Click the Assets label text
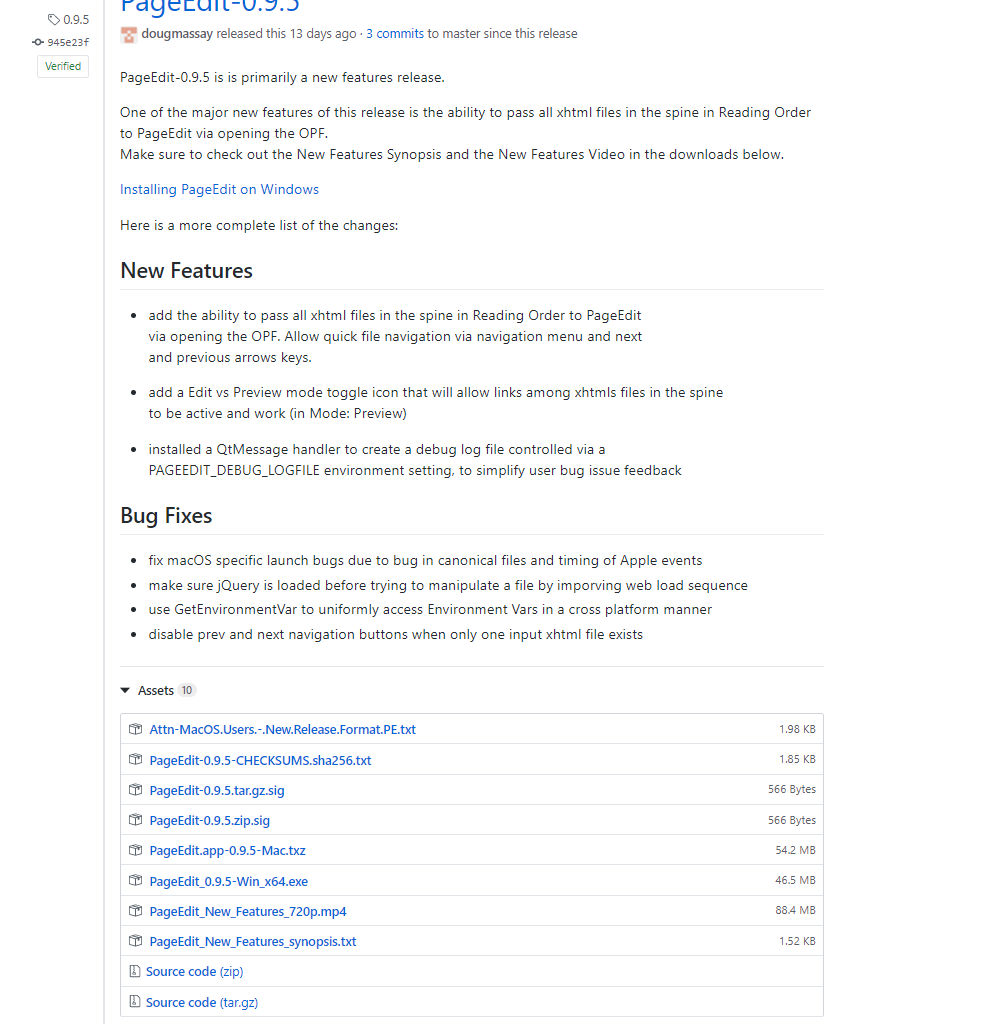The width and height of the screenshot is (1002, 1024). (x=156, y=691)
